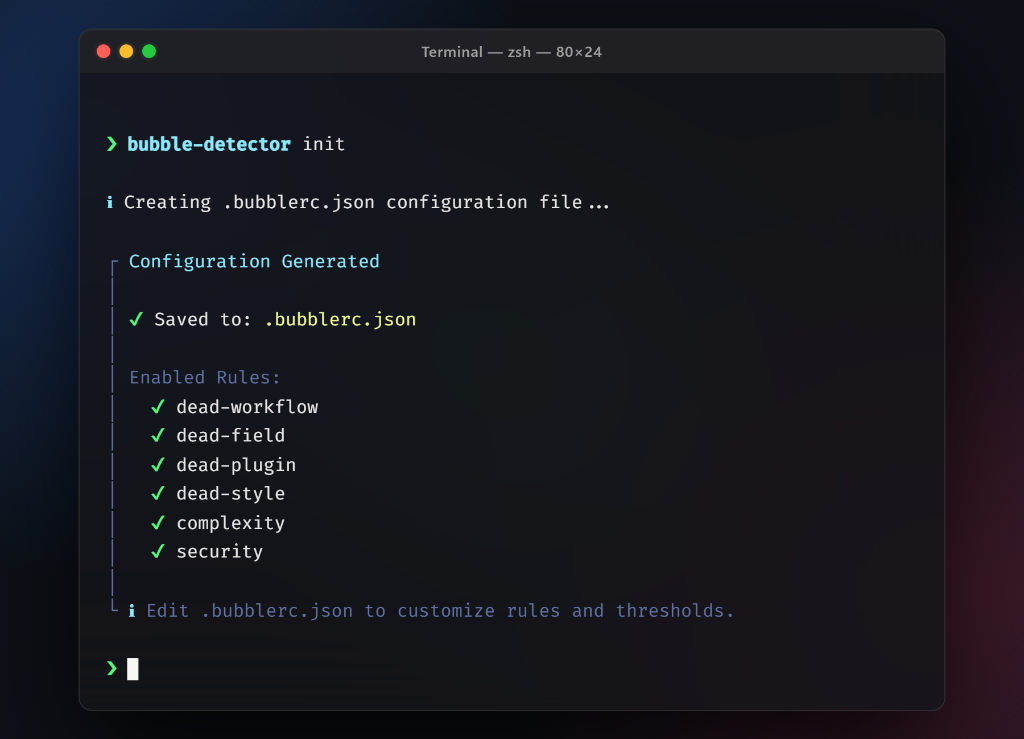Image resolution: width=1024 pixels, height=739 pixels.
Task: Minimize the Terminal using yellow button
Action: click(126, 52)
